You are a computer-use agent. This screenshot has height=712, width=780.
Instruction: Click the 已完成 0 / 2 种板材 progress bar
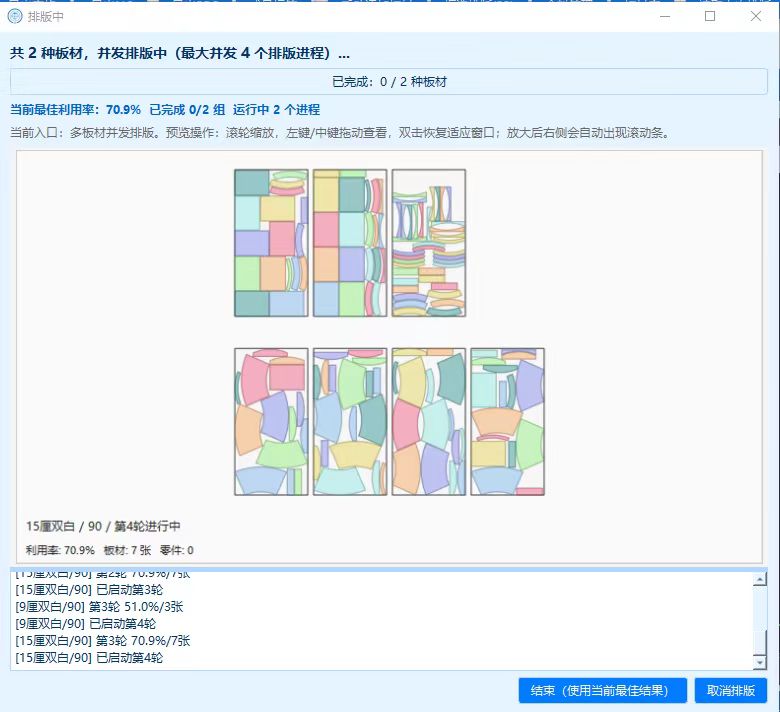389,82
